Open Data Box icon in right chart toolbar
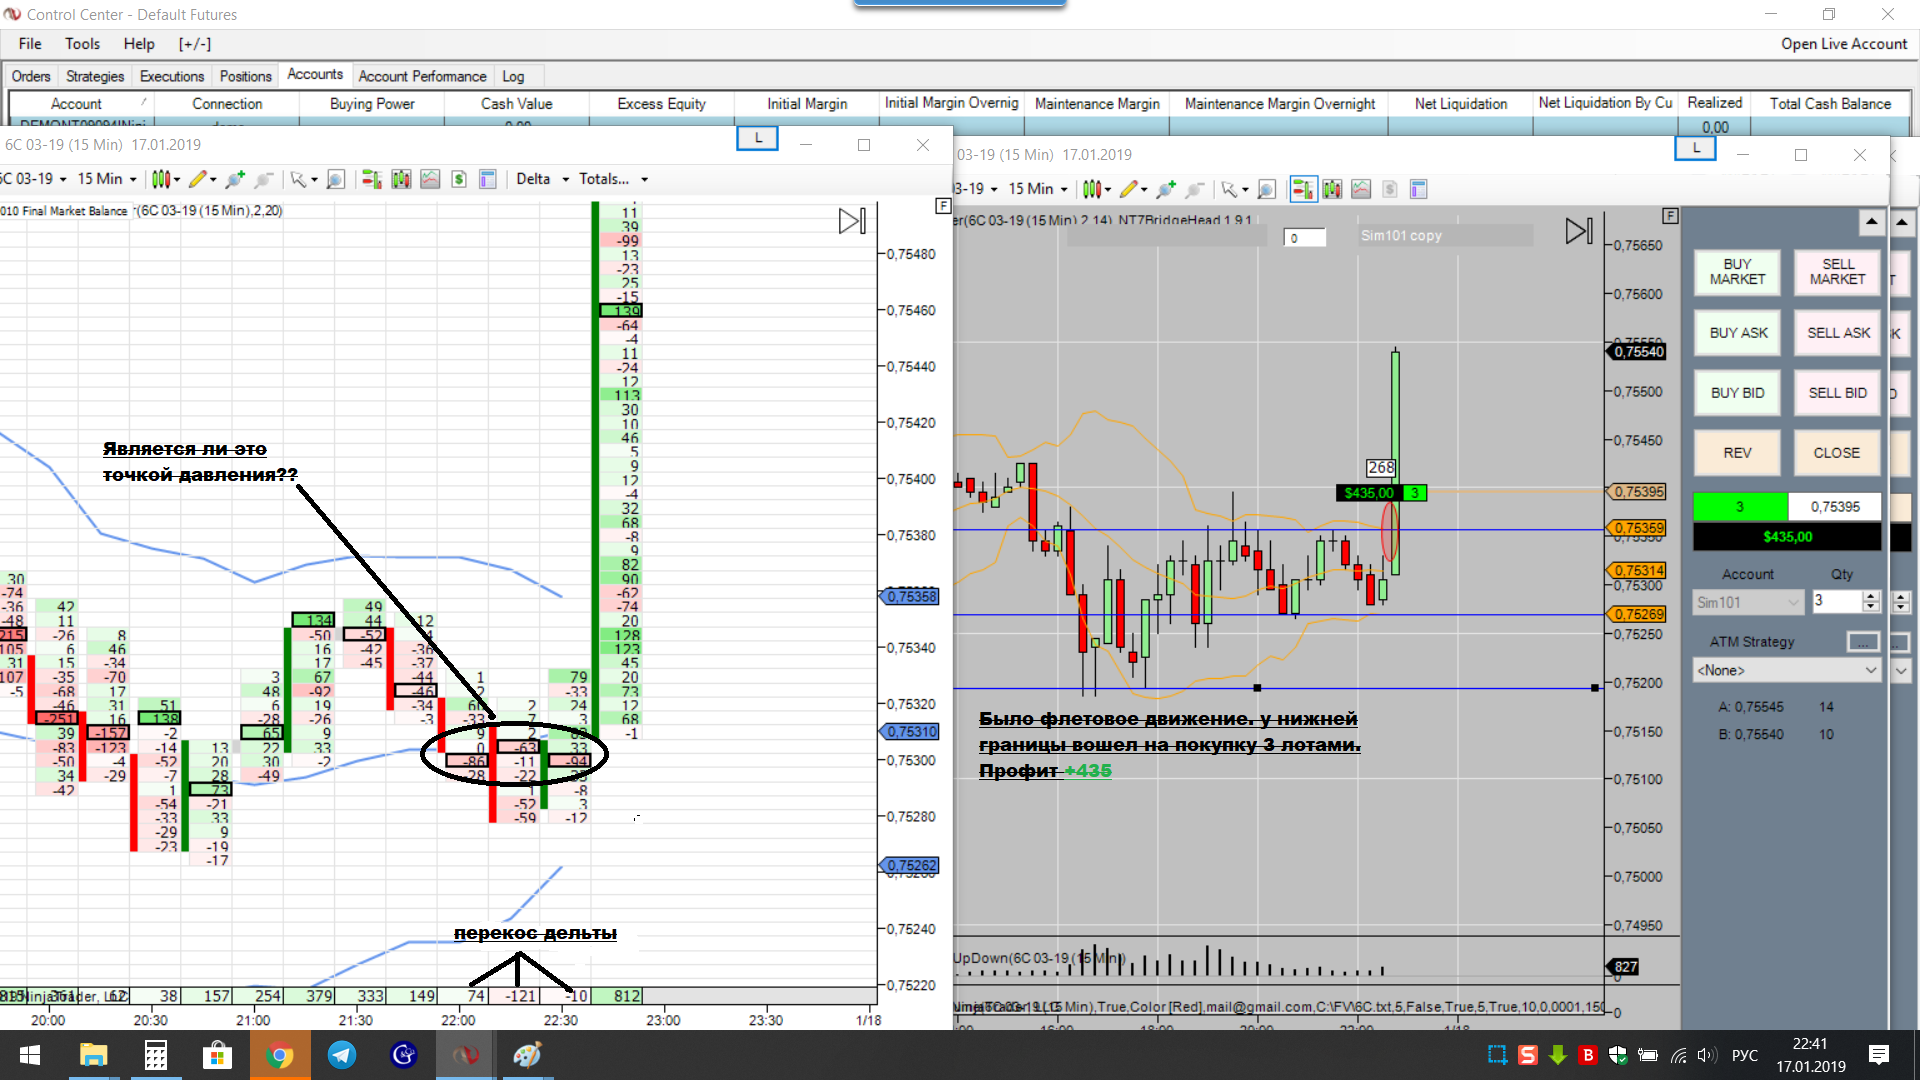This screenshot has width=1920, height=1080. [1418, 189]
